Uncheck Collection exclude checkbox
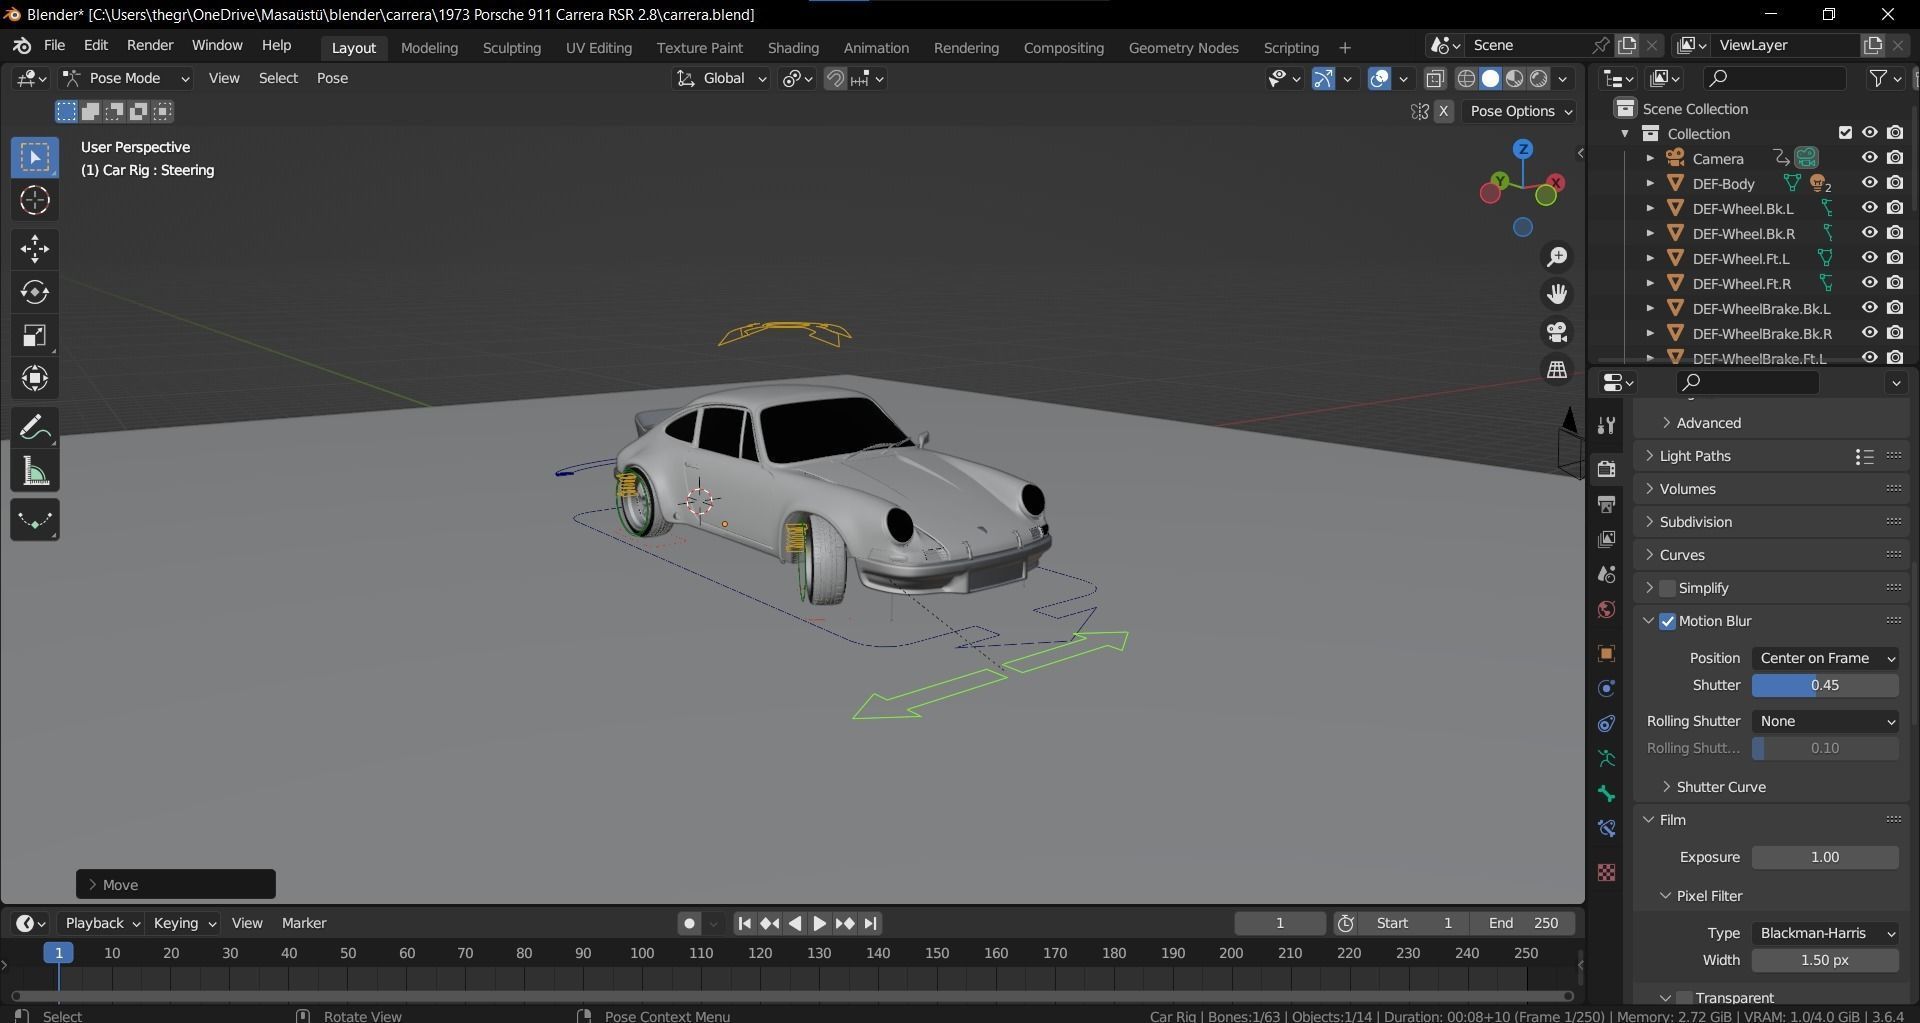Screen dimensions: 1920x1023 coord(1845,133)
